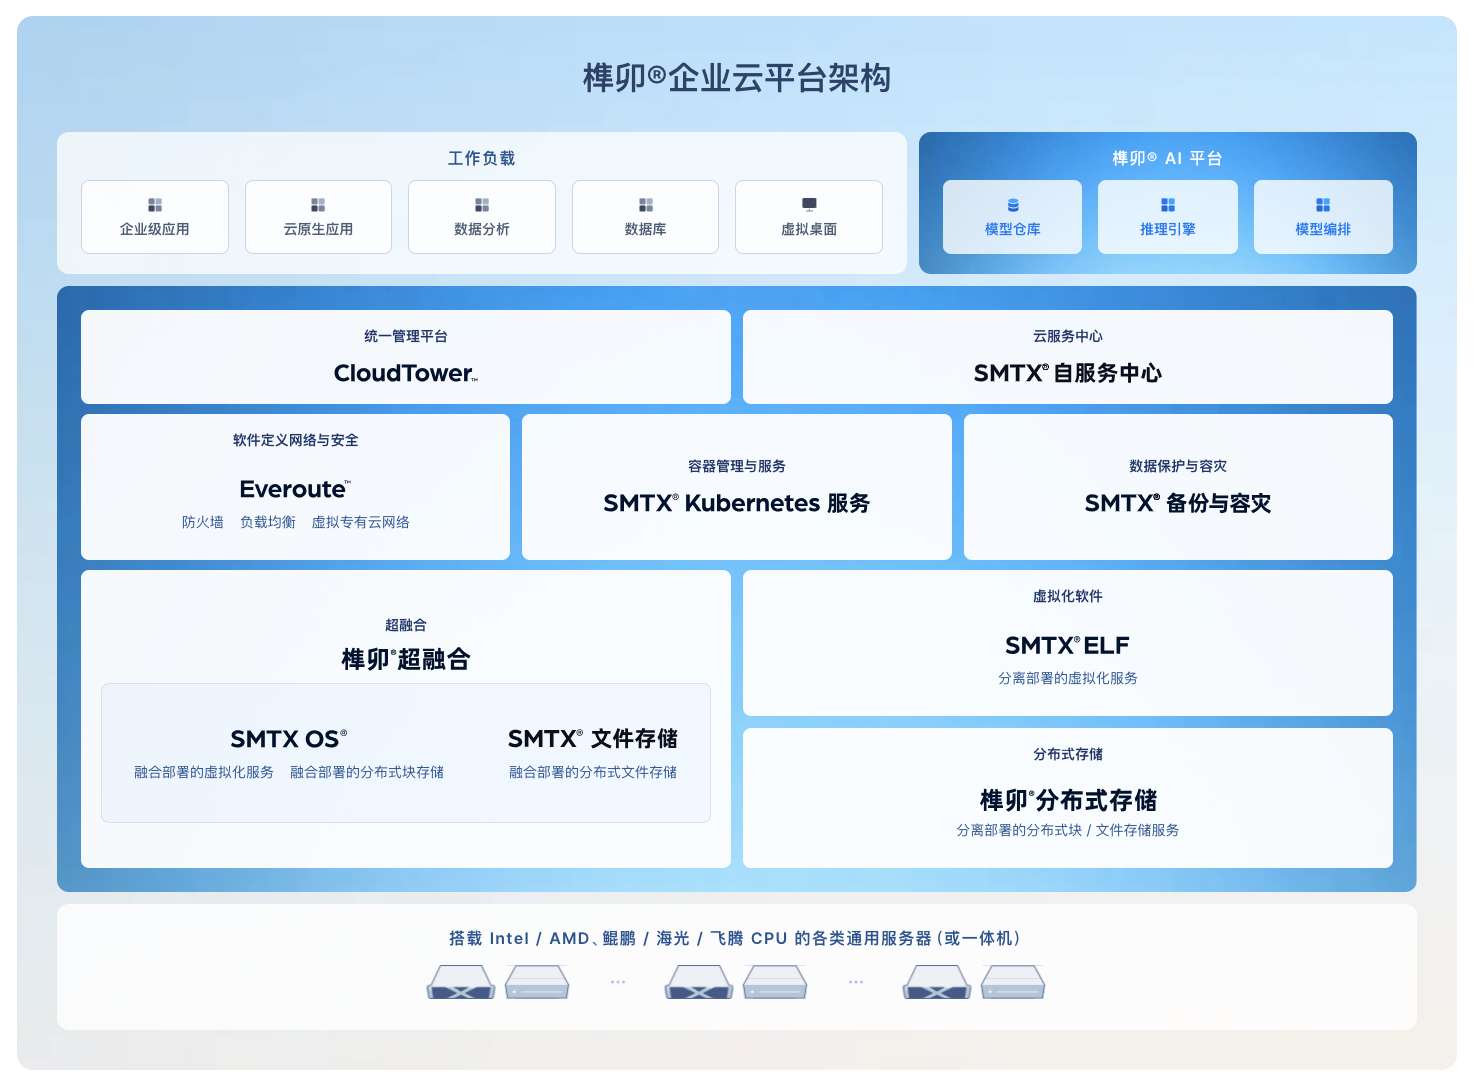Open the CloudTower unified management card
The image size is (1476, 1086).
tap(405, 358)
